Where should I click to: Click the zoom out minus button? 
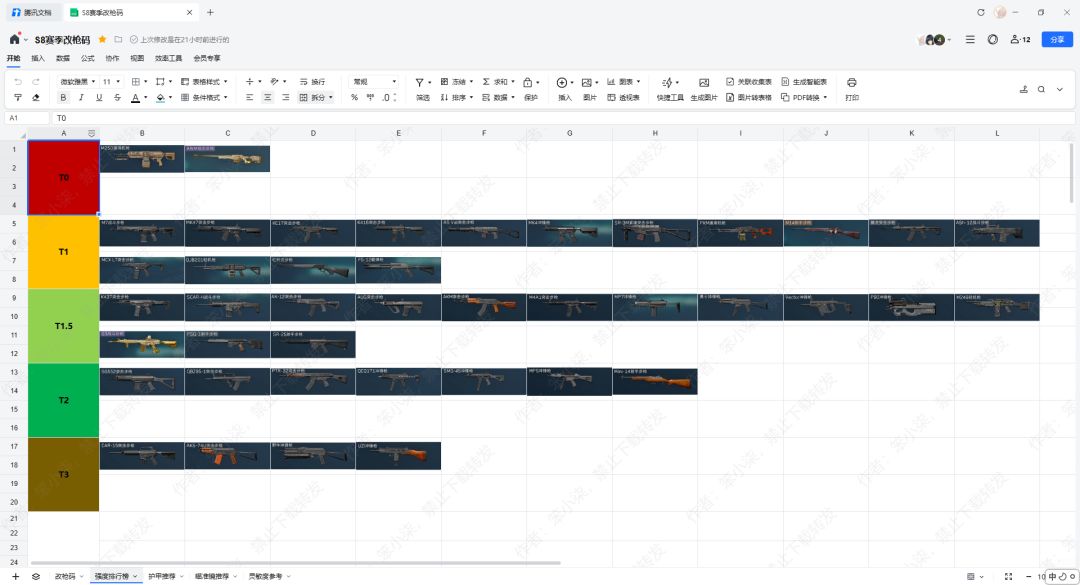(x=1028, y=576)
